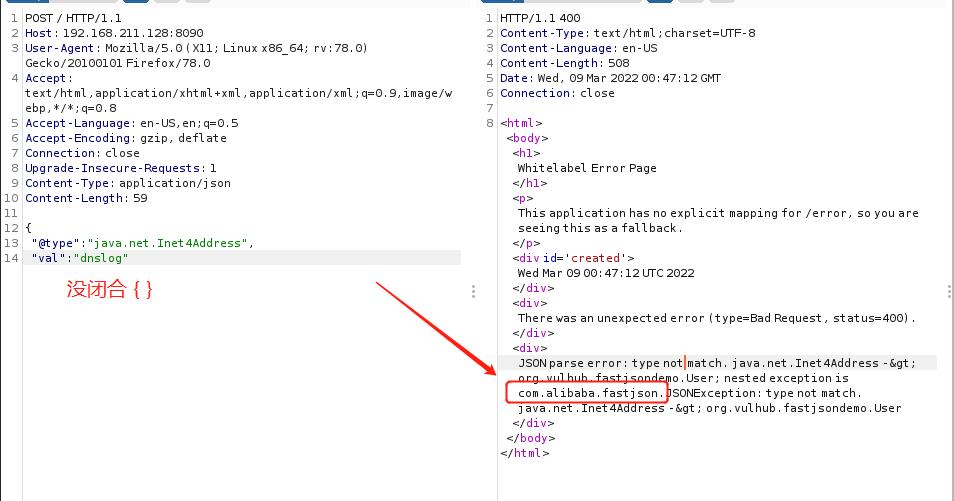Click the '<p>' opening tag
Screen dimensions: 954x501
(523, 198)
